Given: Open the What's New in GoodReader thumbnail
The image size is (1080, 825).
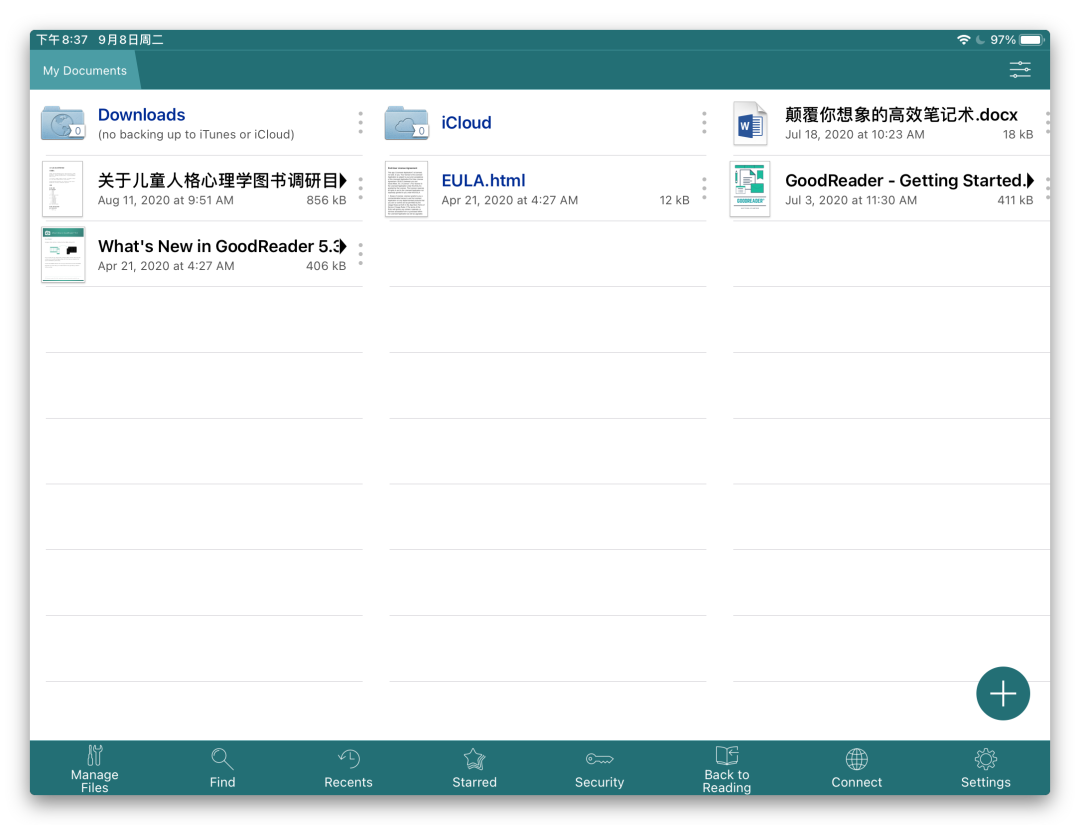Looking at the screenshot, I should click(x=63, y=255).
